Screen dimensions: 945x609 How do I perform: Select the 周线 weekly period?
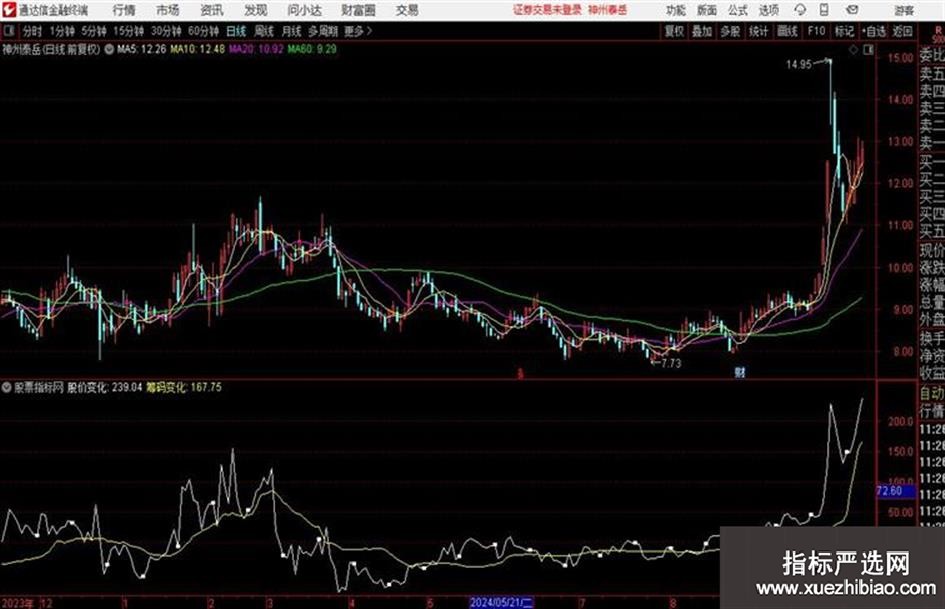point(264,31)
